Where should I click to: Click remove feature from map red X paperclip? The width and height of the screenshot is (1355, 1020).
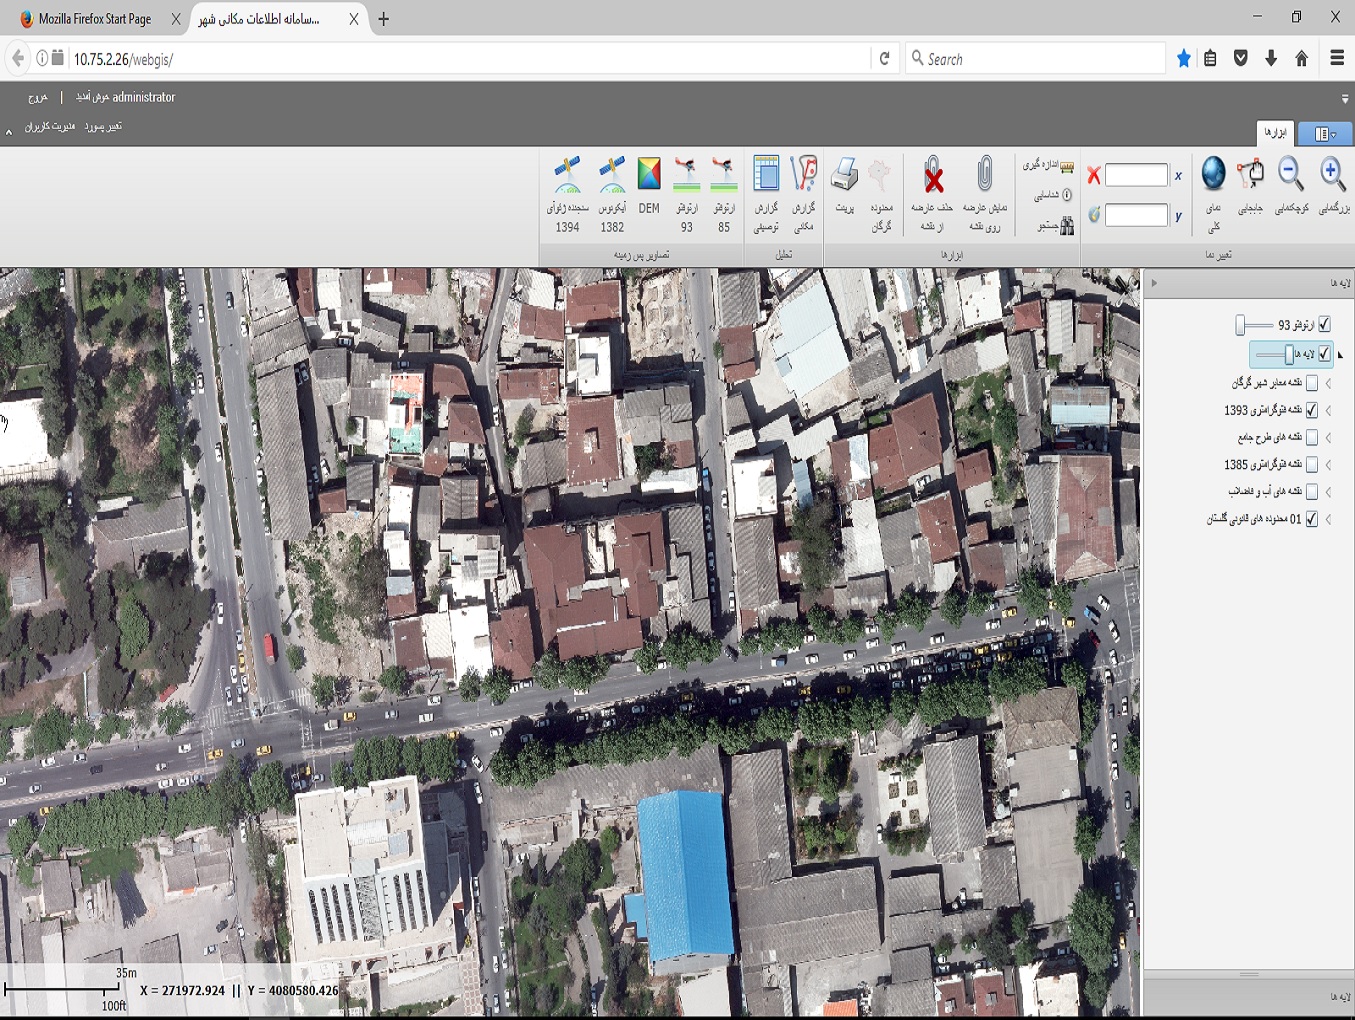pos(932,176)
